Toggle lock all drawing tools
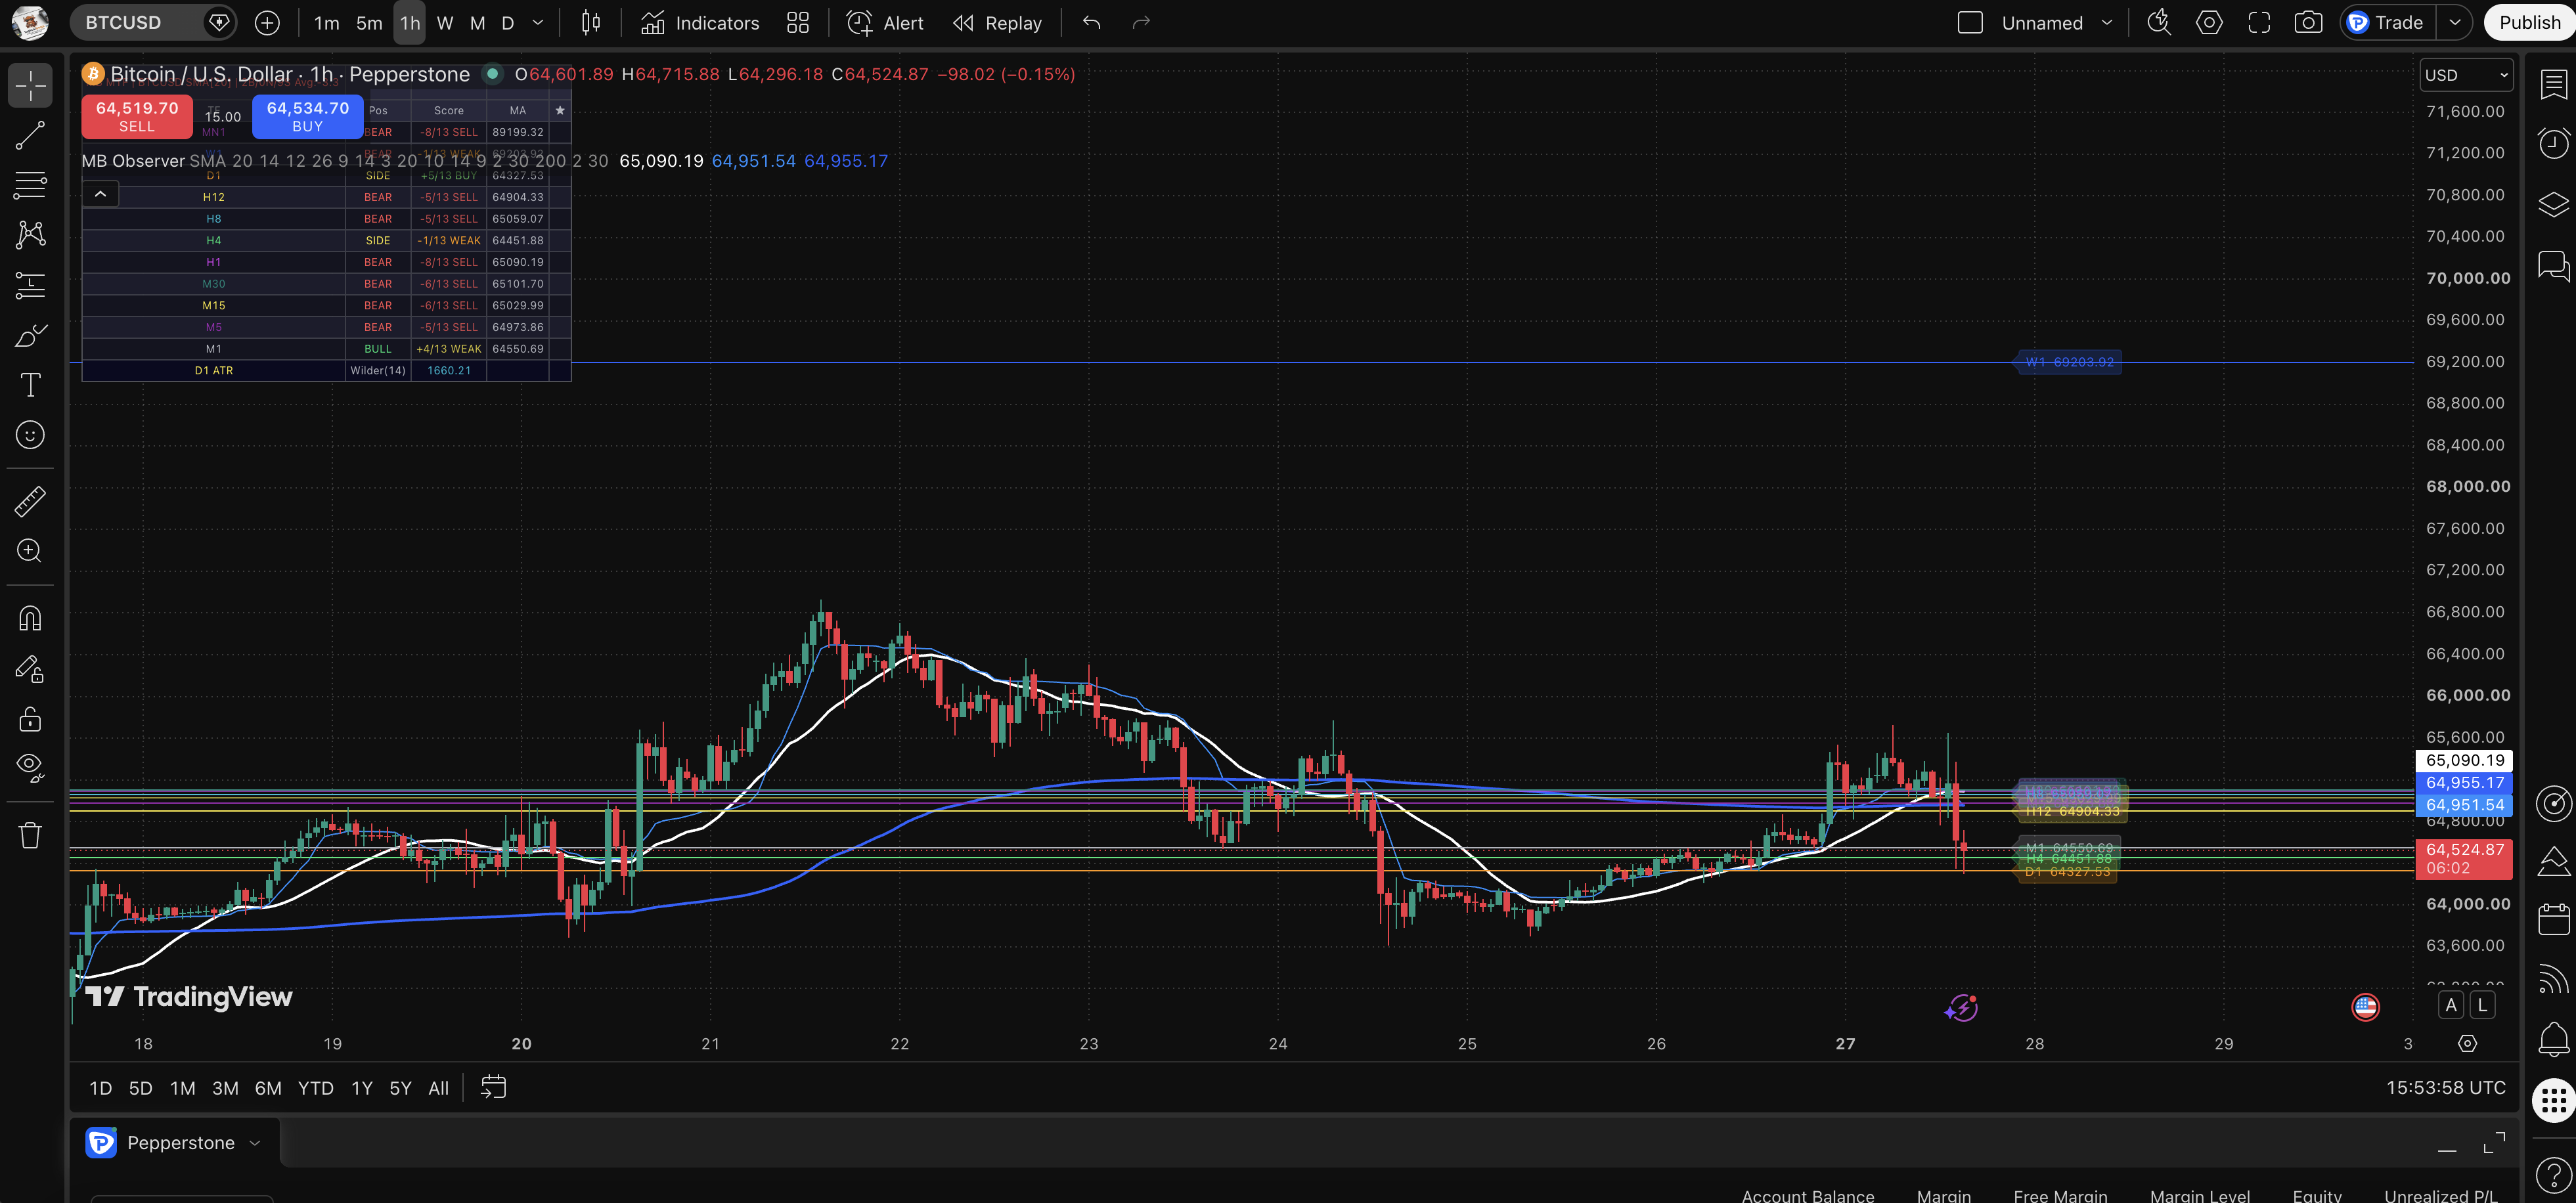Image resolution: width=2576 pixels, height=1203 pixels. pos(30,719)
